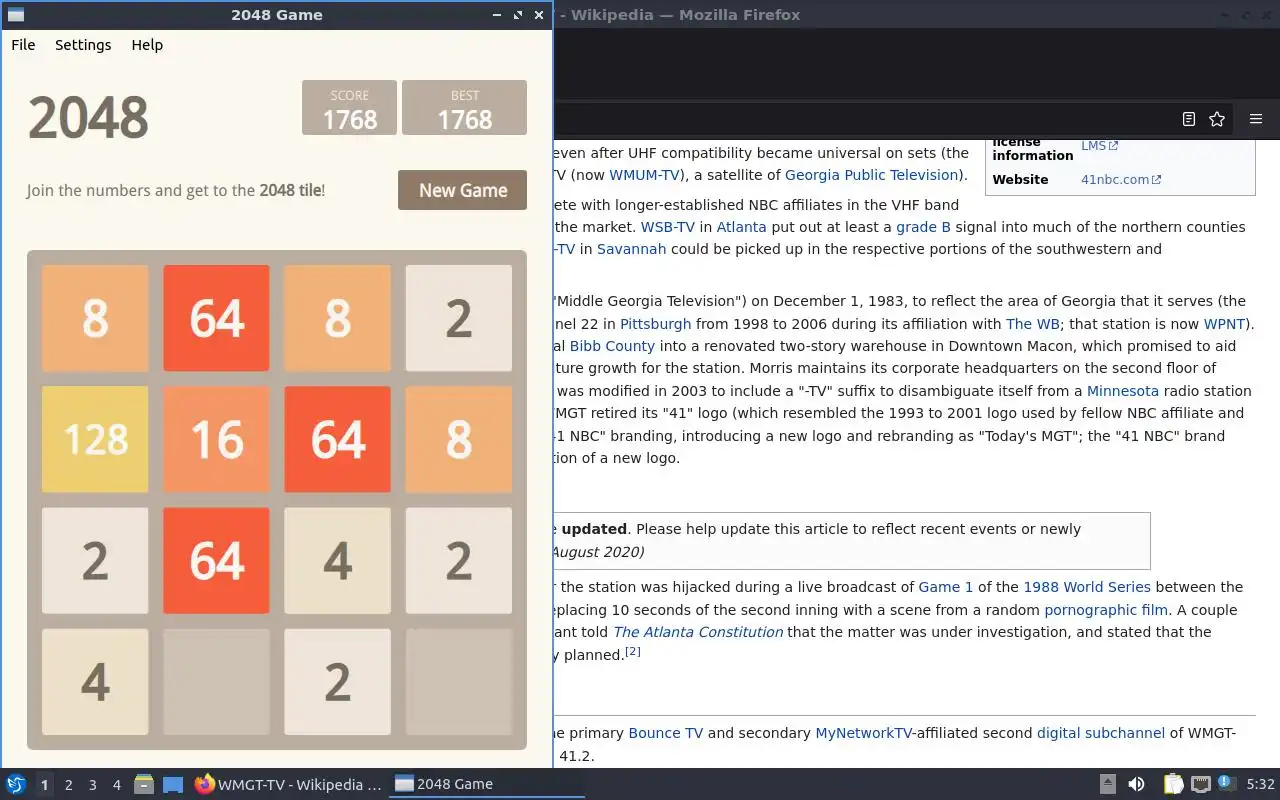
Task: Follow the WSB-TV link
Action: coord(668,227)
